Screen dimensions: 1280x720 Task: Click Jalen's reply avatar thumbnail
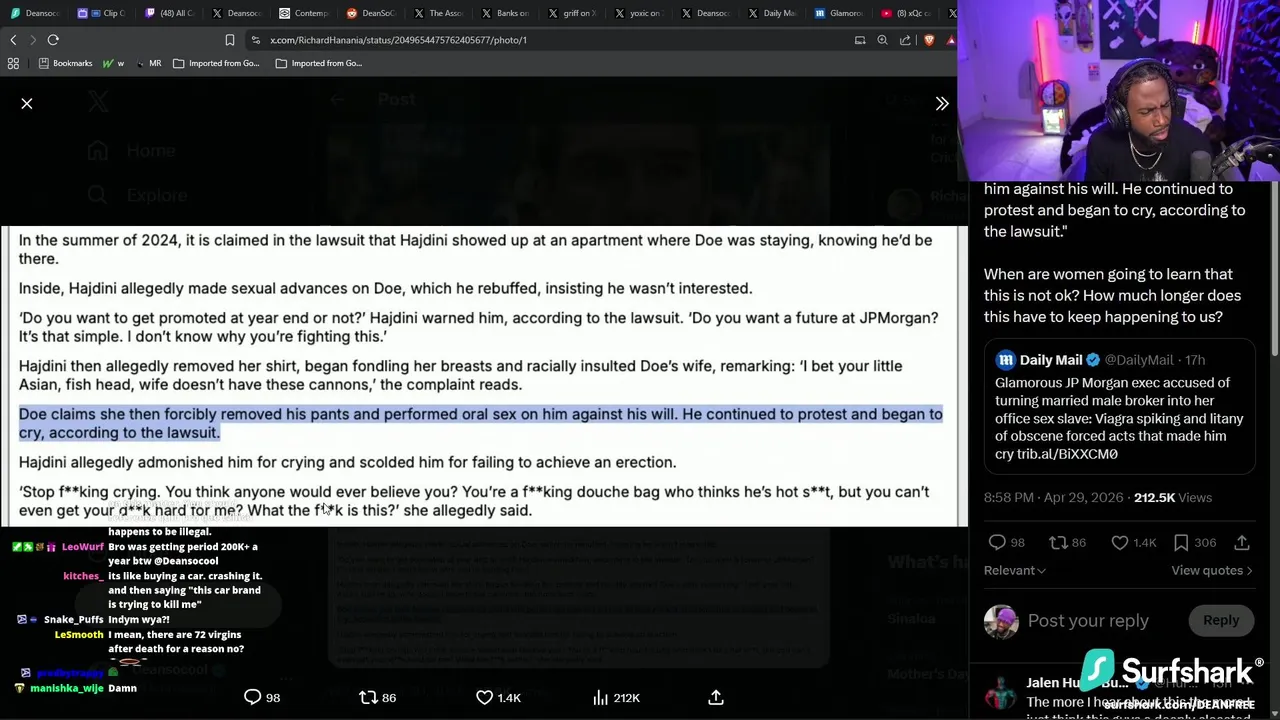point(1000,693)
